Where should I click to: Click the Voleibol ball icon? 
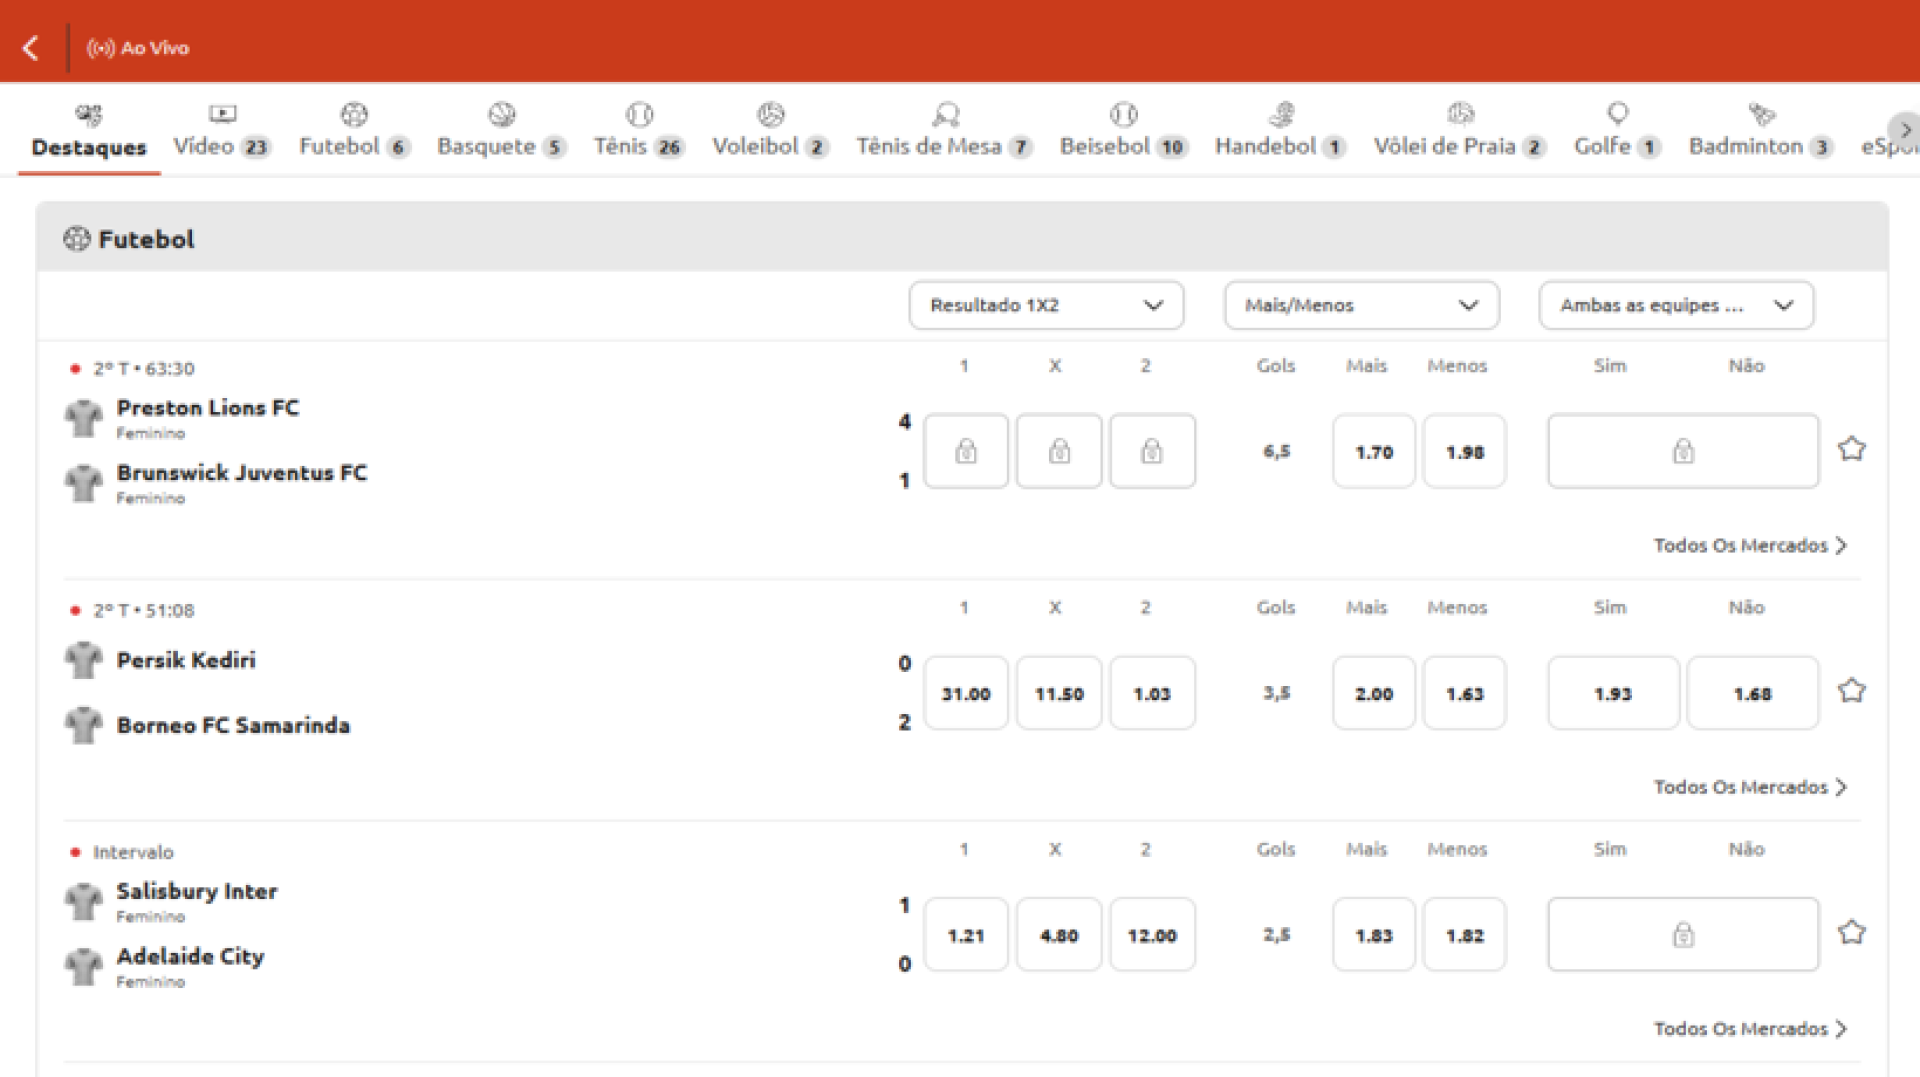pyautogui.click(x=770, y=114)
